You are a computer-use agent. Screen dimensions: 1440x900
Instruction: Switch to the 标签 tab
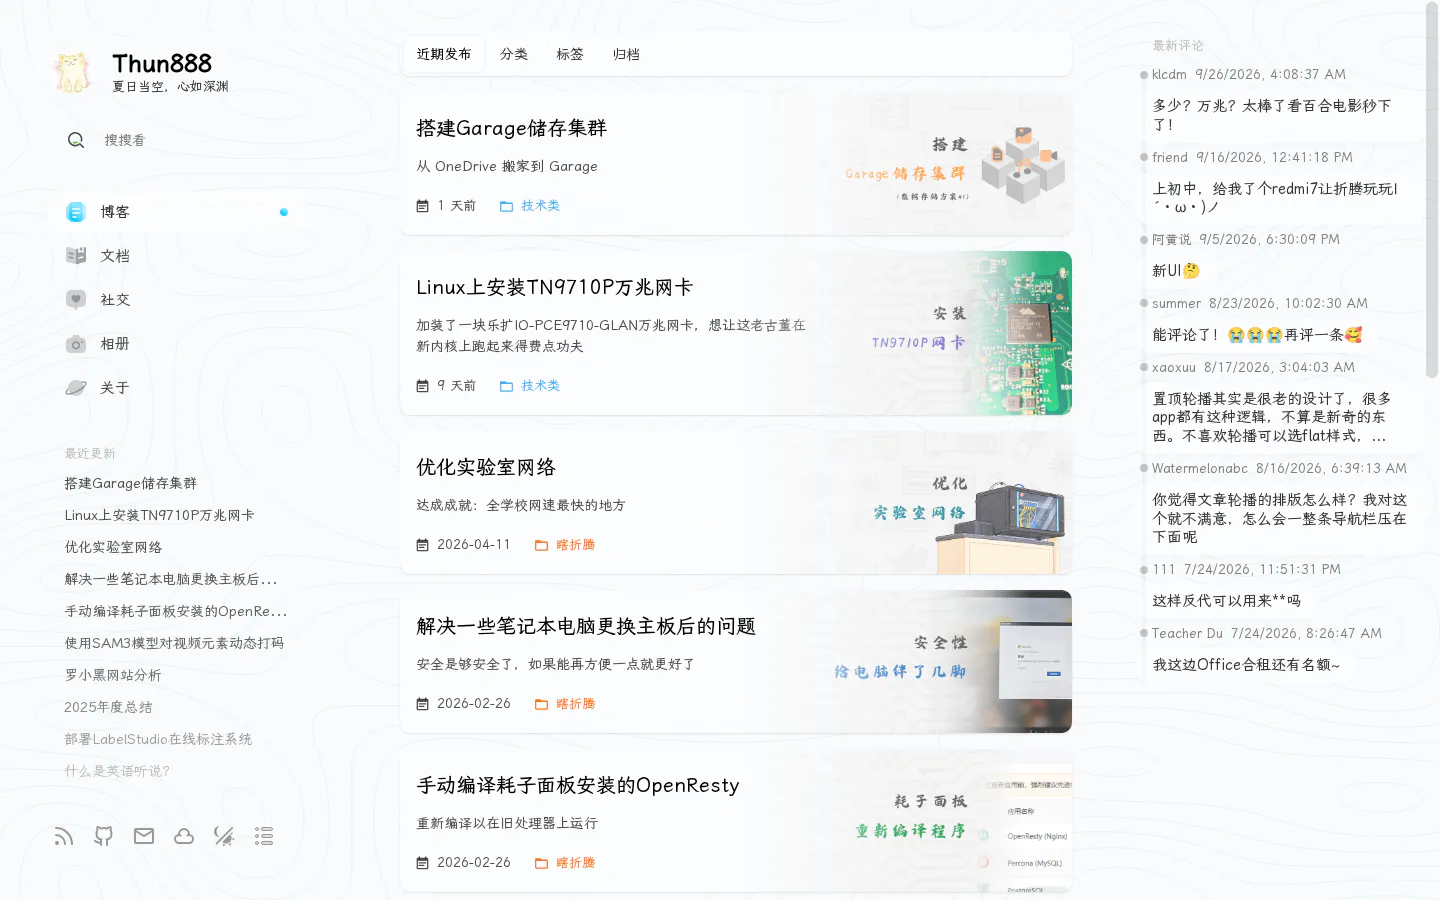click(570, 54)
